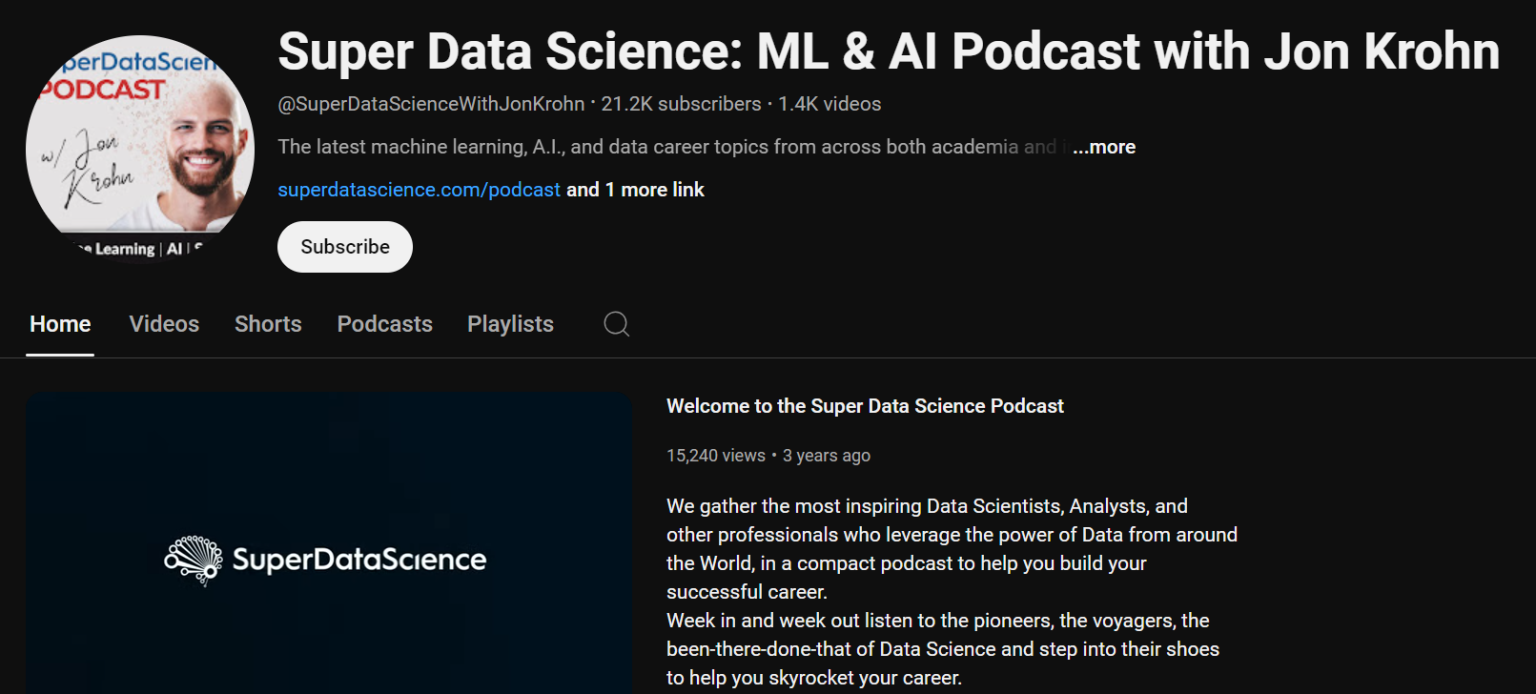Expand the channel description with ...more

1104,146
